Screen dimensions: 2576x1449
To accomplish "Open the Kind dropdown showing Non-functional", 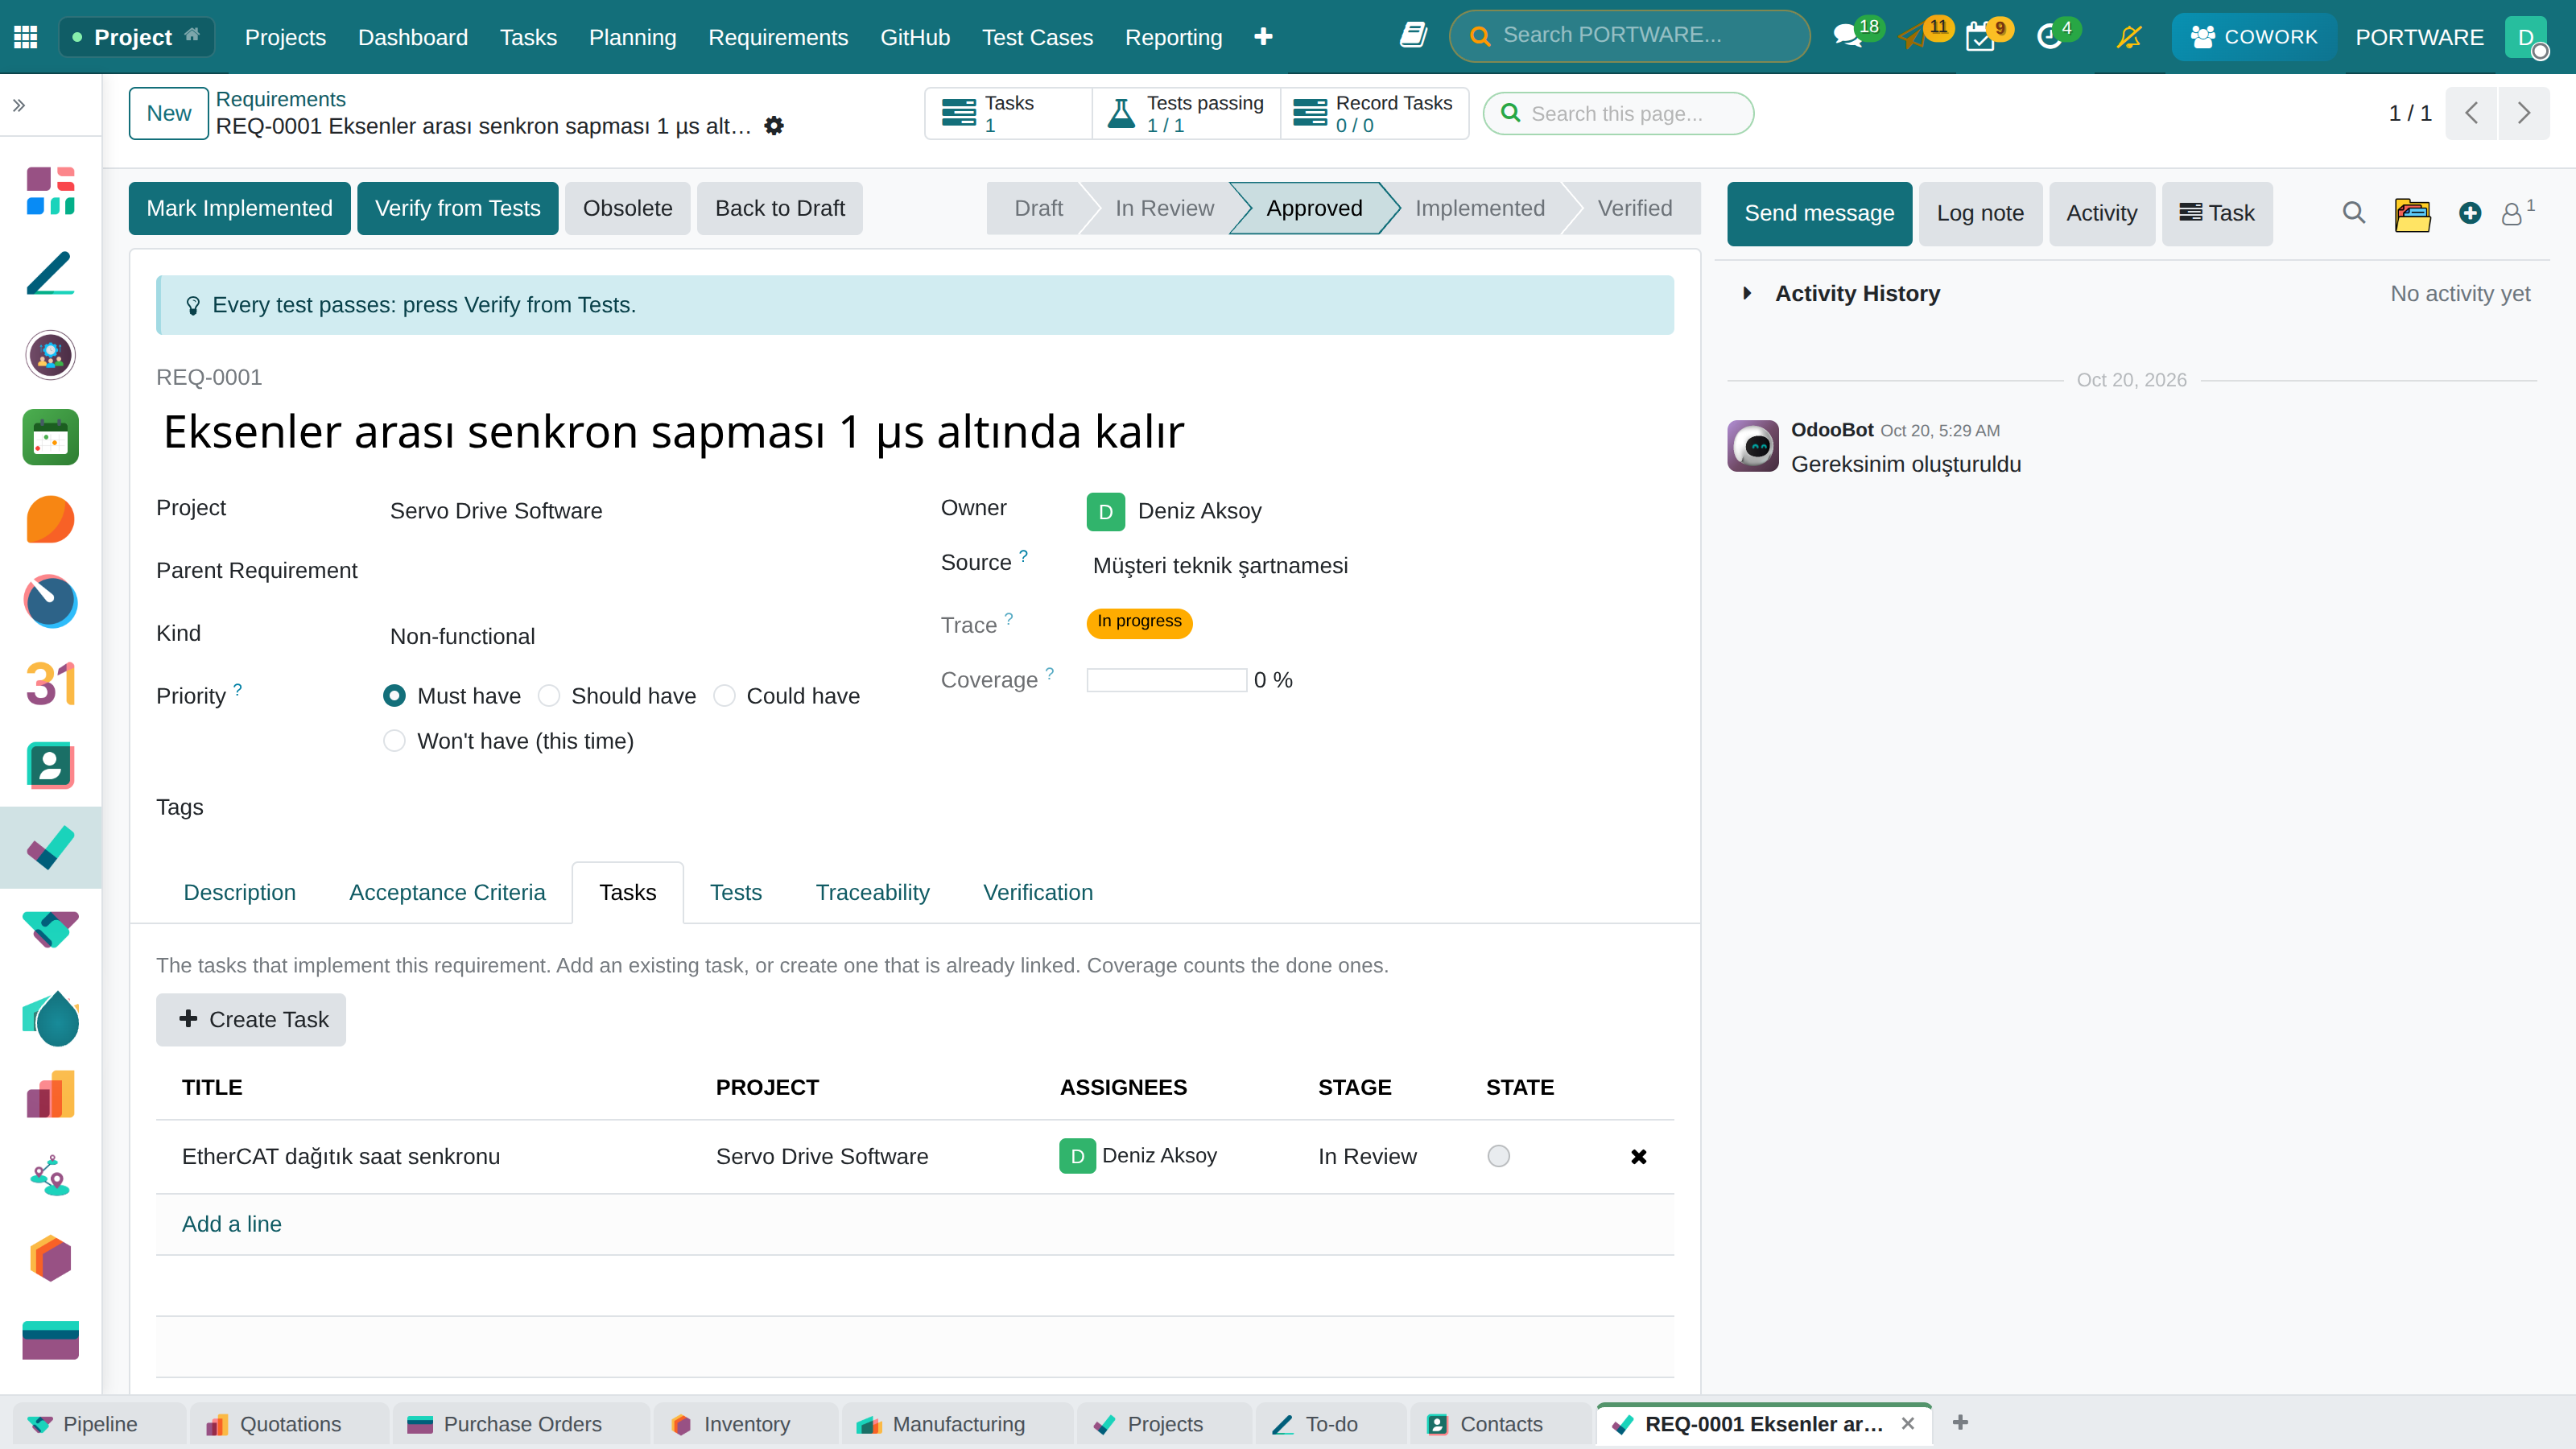I will click(x=640, y=636).
